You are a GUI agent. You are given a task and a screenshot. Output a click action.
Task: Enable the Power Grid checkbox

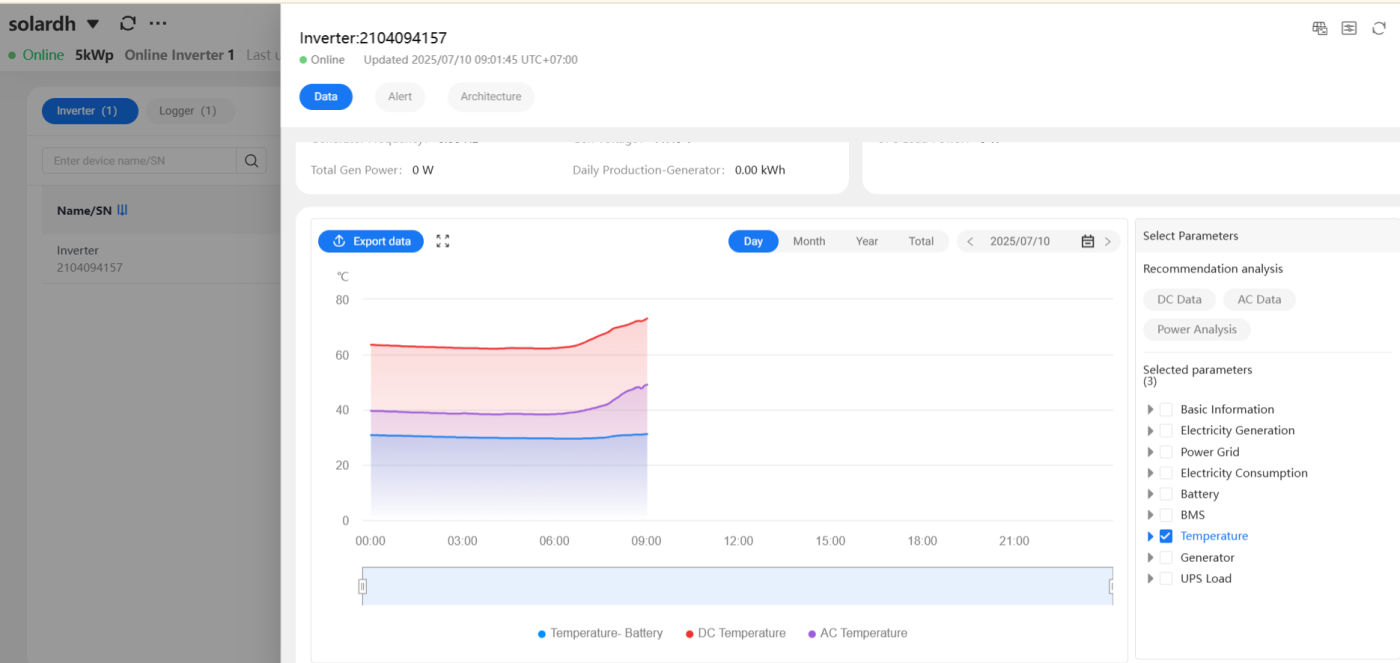[1165, 452]
